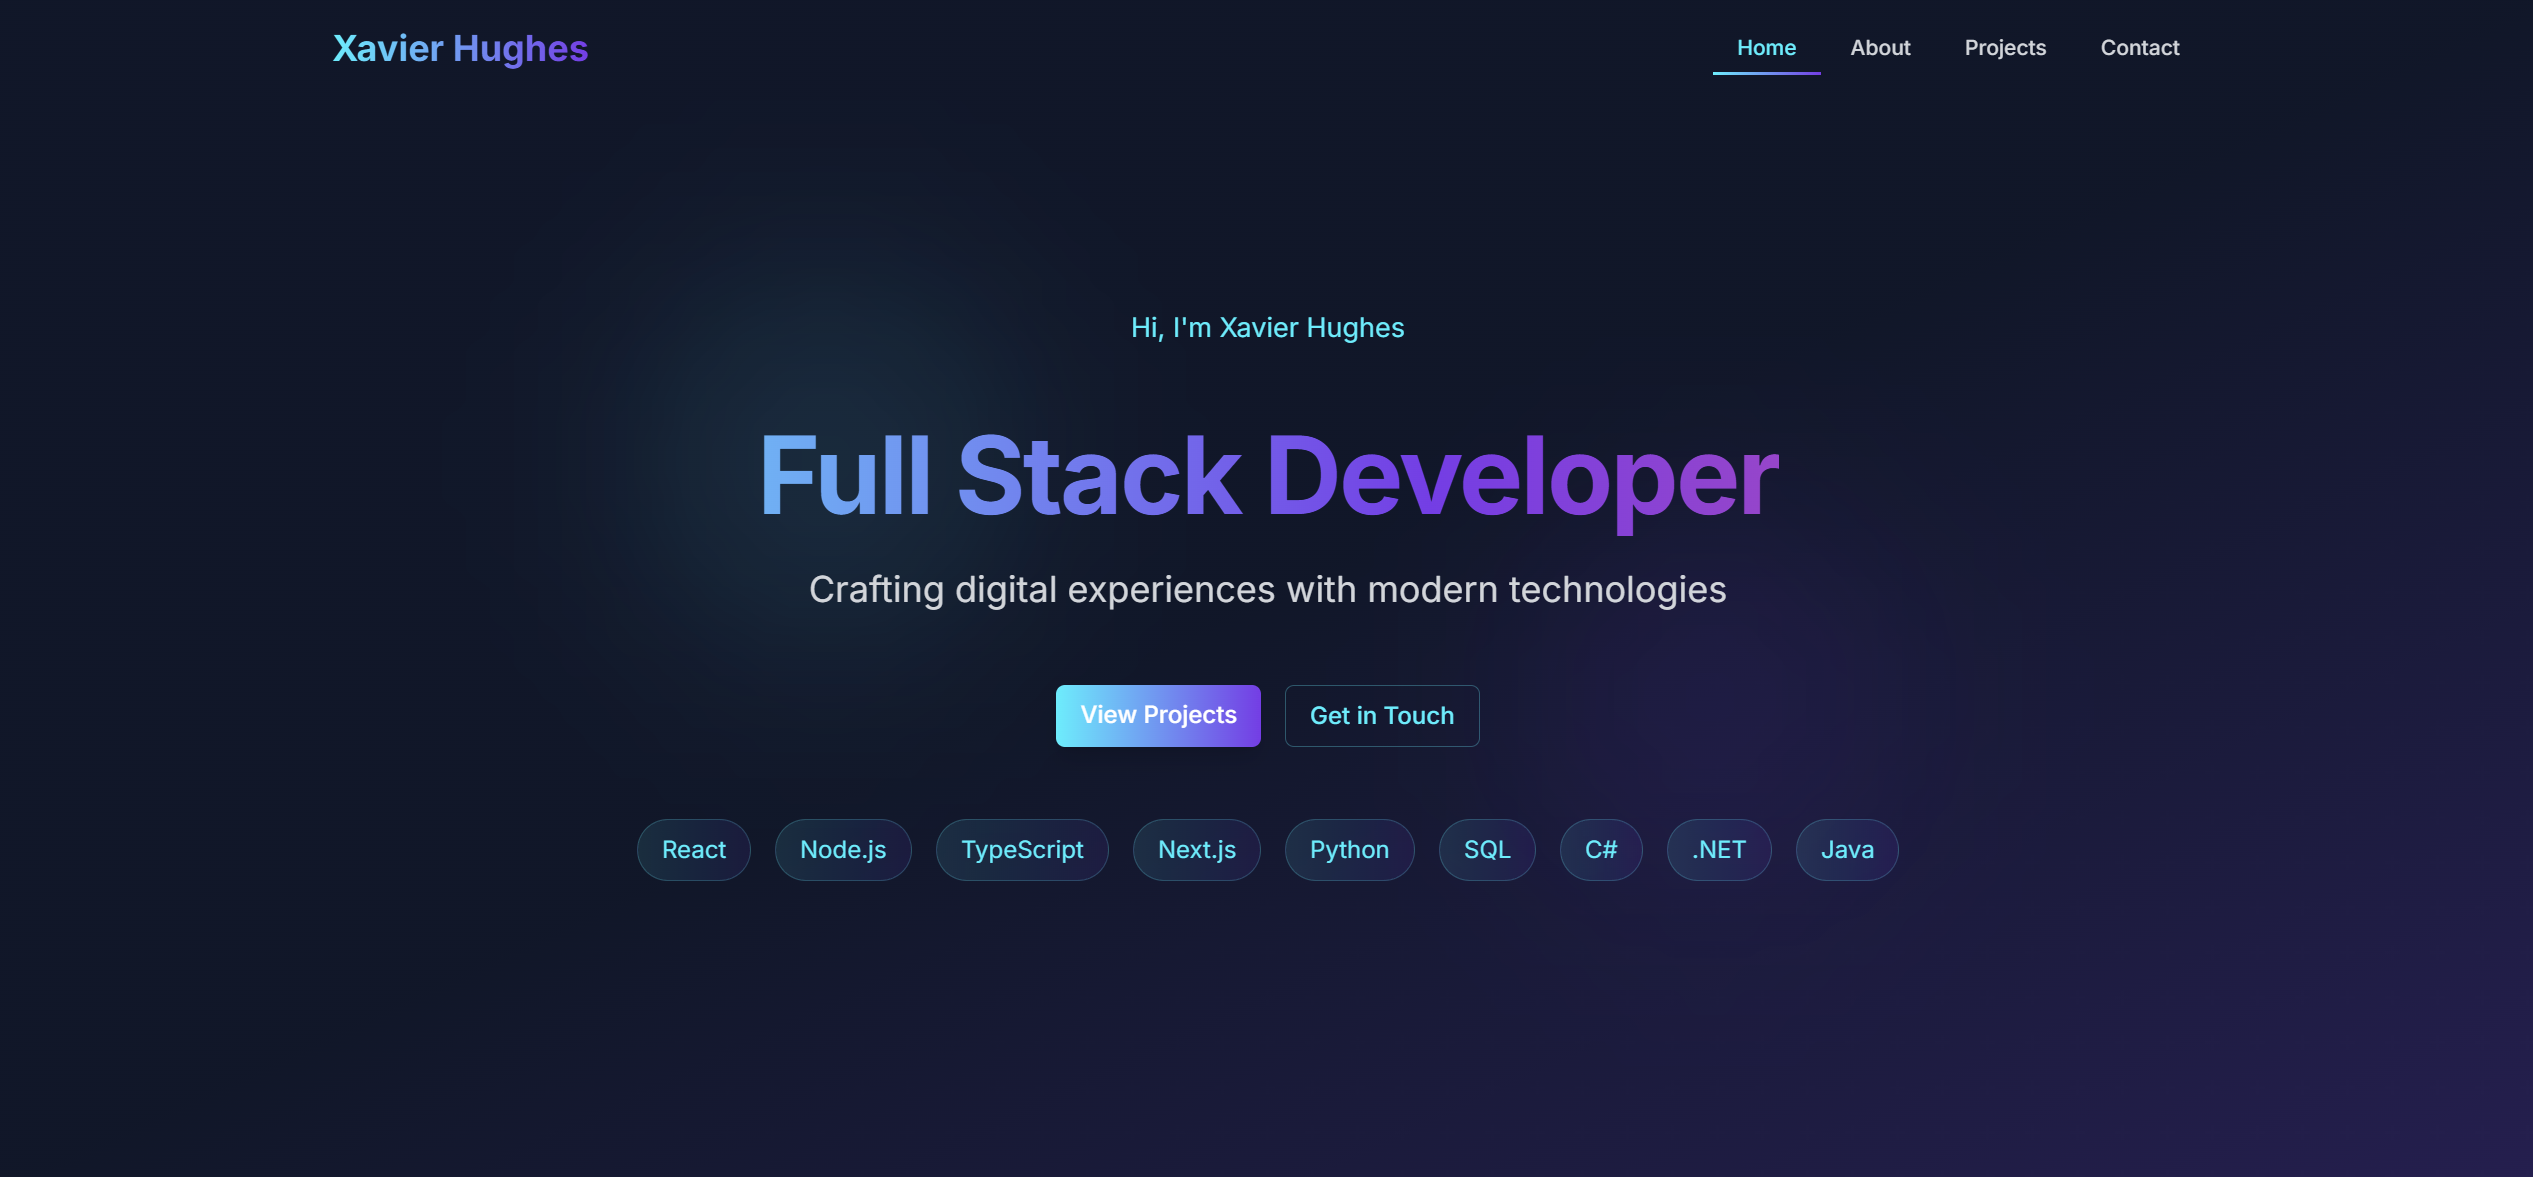Click the TypeScript tag
This screenshot has width=2533, height=1177.
(1022, 850)
